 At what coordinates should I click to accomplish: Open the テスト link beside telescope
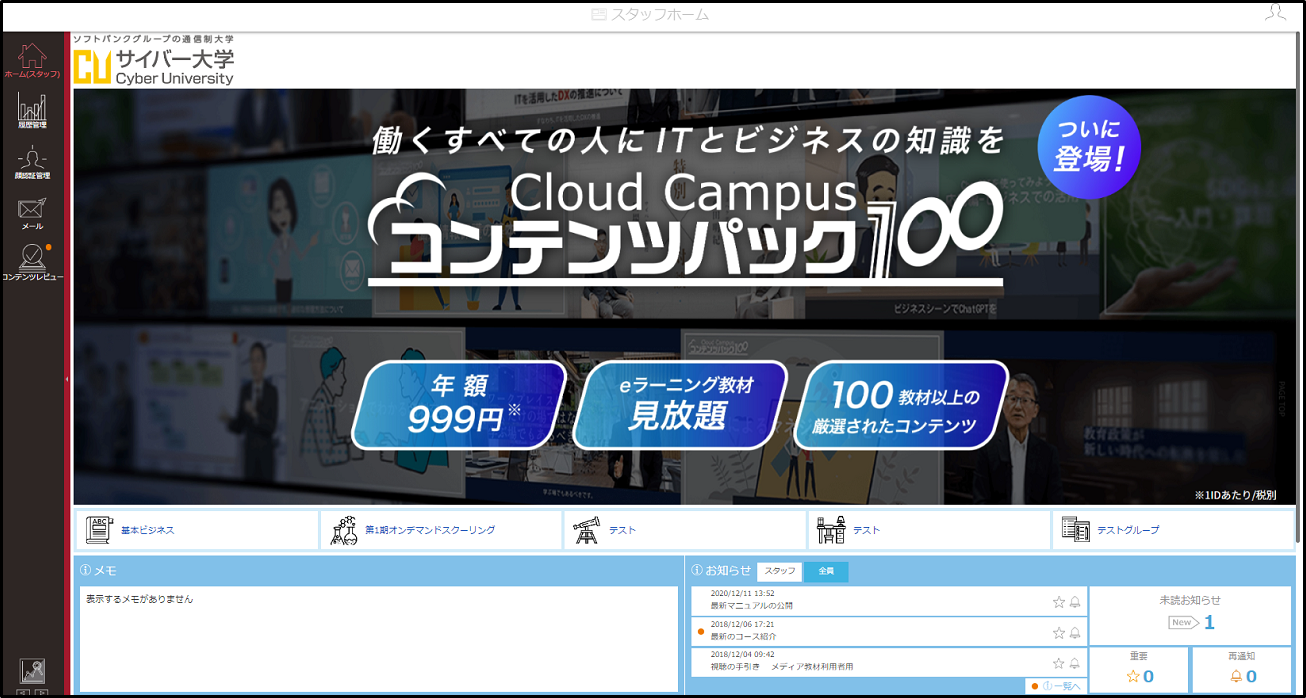point(622,530)
